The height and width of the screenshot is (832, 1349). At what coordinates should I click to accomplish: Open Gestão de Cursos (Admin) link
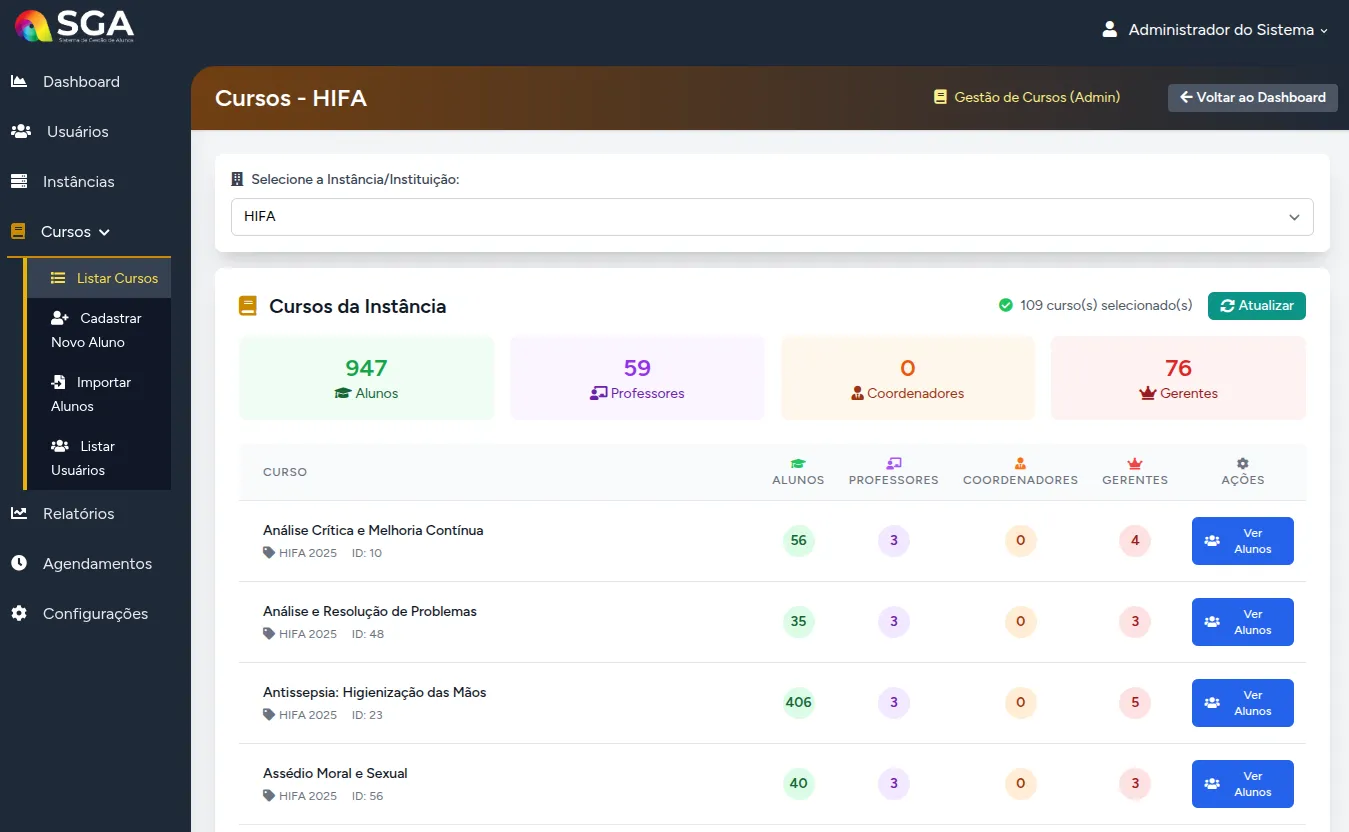coord(1027,97)
